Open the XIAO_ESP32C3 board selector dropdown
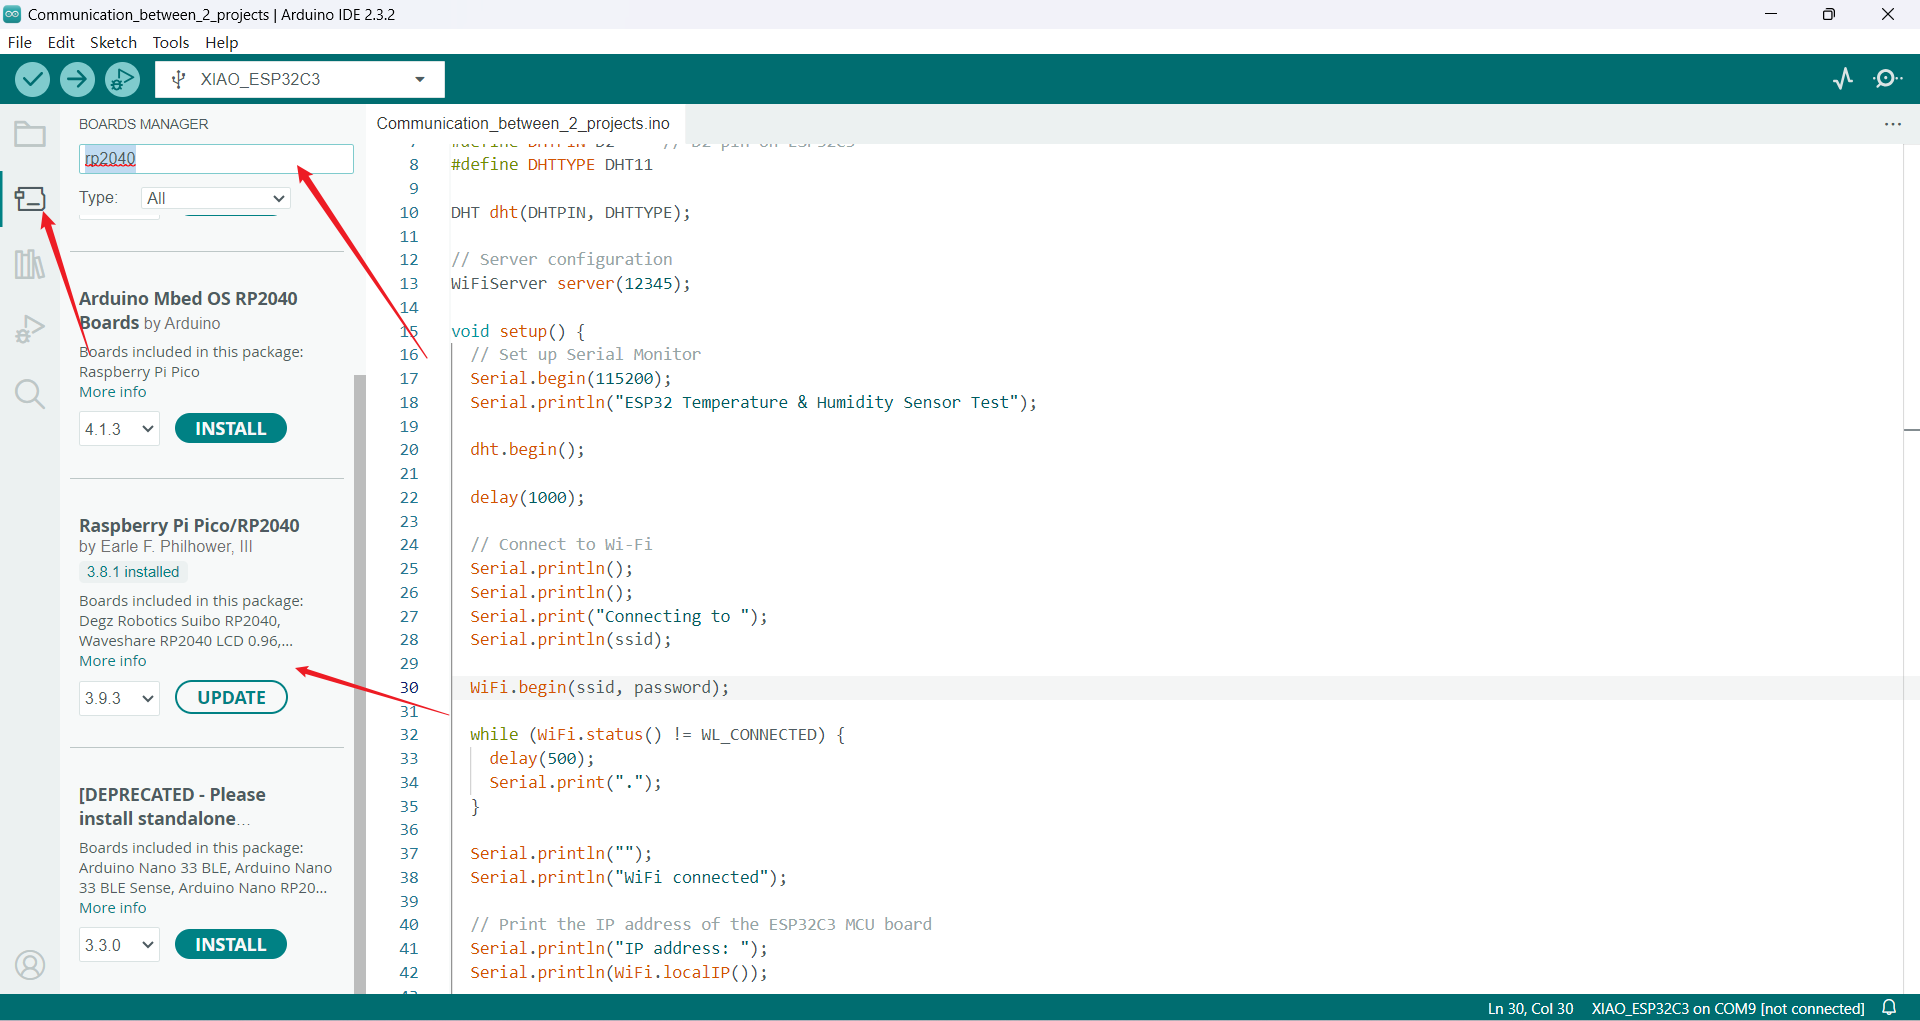 click(300, 79)
